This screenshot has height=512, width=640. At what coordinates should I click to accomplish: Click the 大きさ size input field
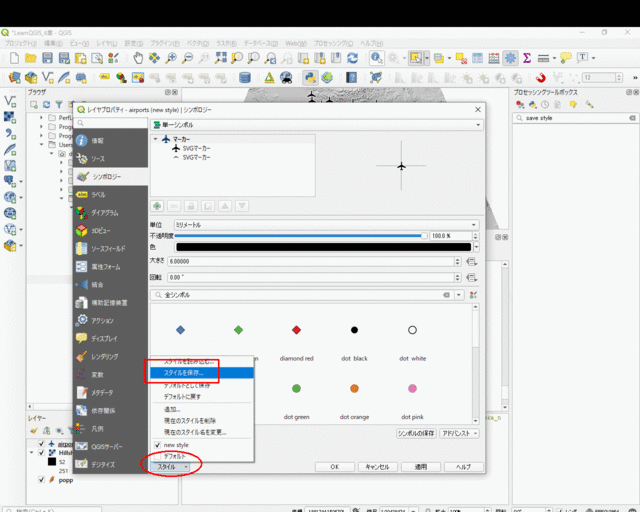click(x=312, y=261)
